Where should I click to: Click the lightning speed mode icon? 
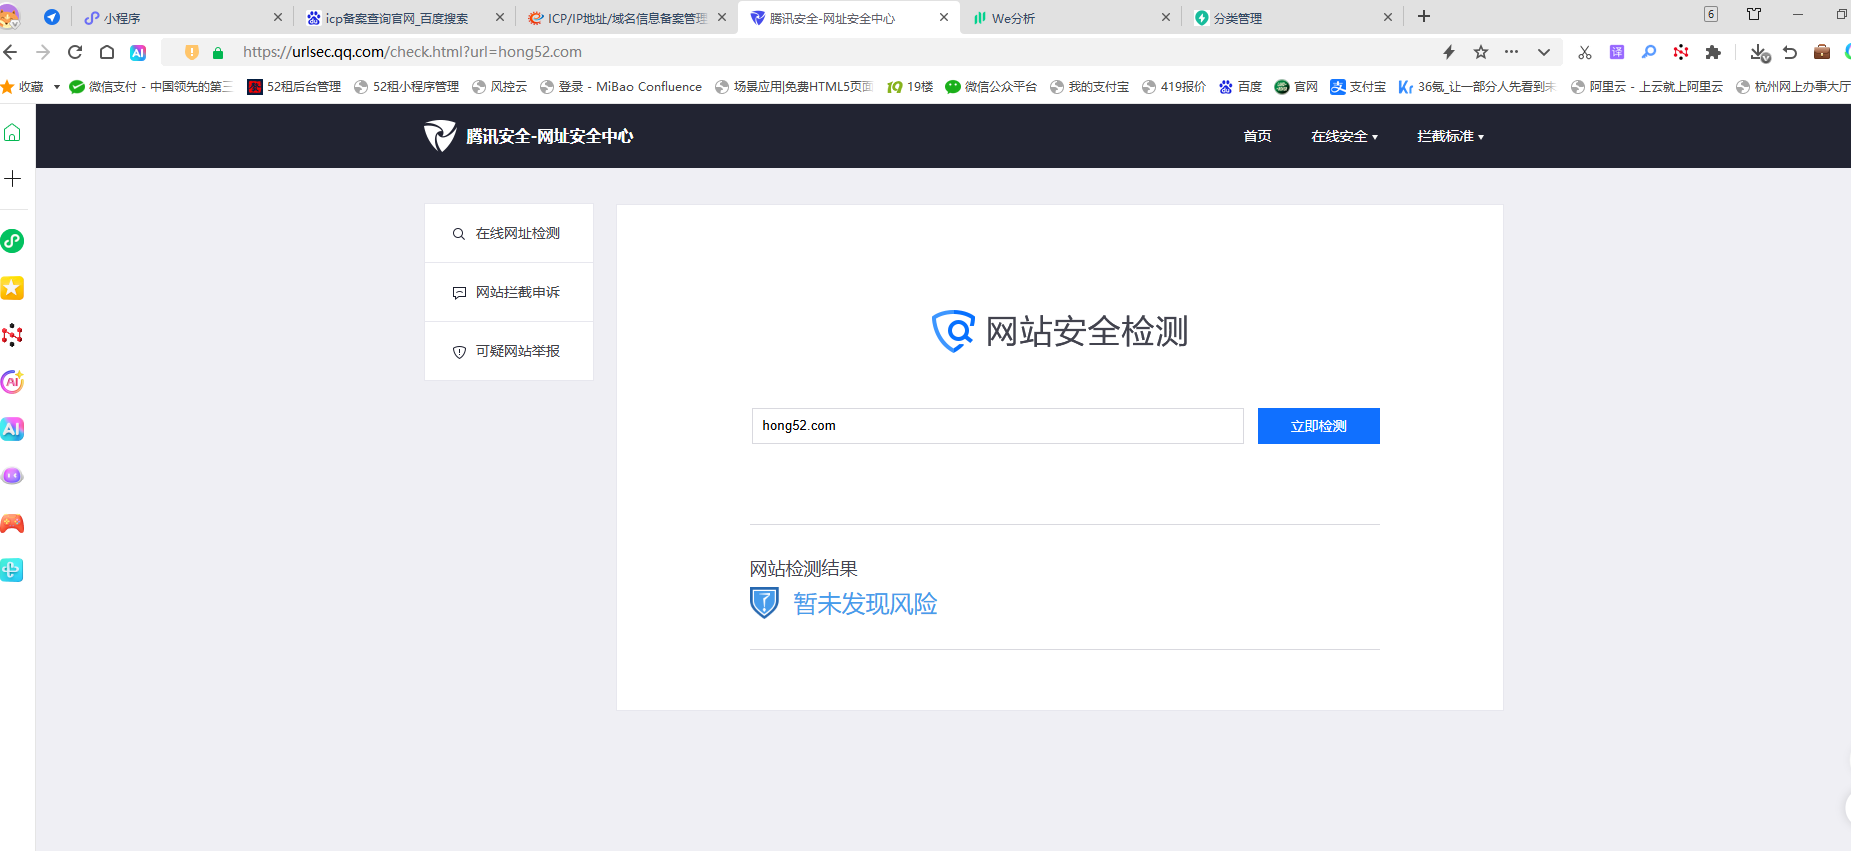tap(1449, 52)
